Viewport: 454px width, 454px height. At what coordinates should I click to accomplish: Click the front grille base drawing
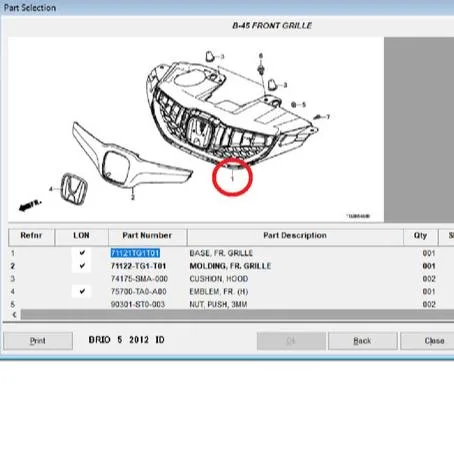coord(230,113)
